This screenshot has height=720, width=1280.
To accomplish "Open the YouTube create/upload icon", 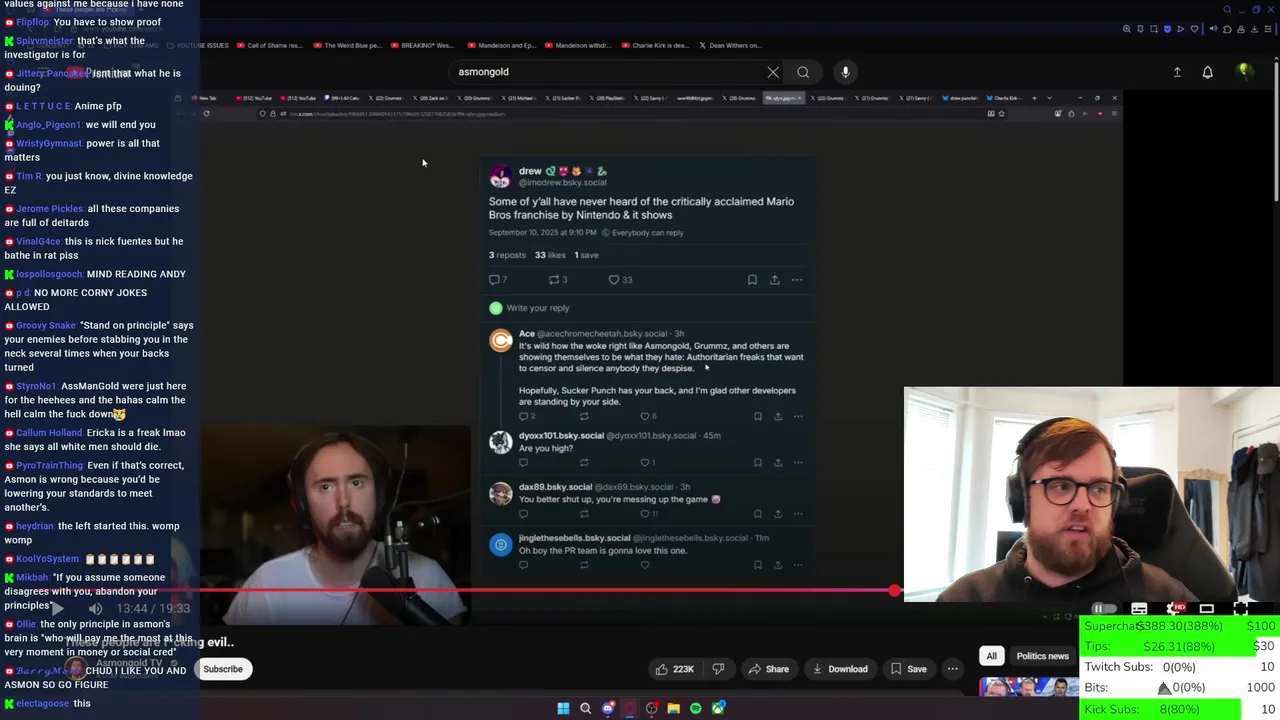I will tap(1177, 72).
